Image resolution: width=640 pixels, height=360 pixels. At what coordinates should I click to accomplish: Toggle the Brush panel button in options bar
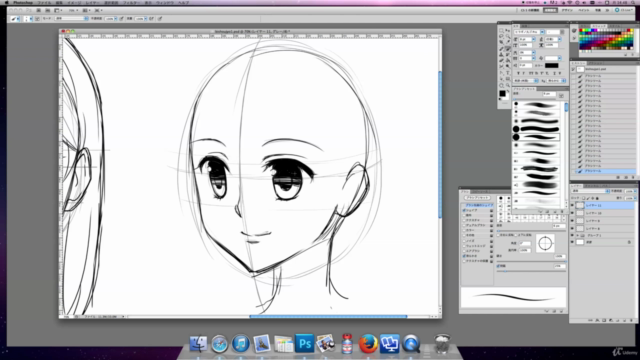[x=37, y=18]
